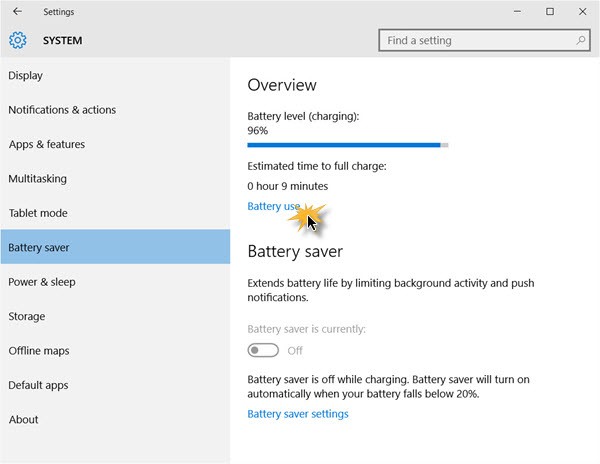Image resolution: width=600 pixels, height=464 pixels.
Task: Focus the Find a setting box
Action: pyautogui.click(x=484, y=40)
